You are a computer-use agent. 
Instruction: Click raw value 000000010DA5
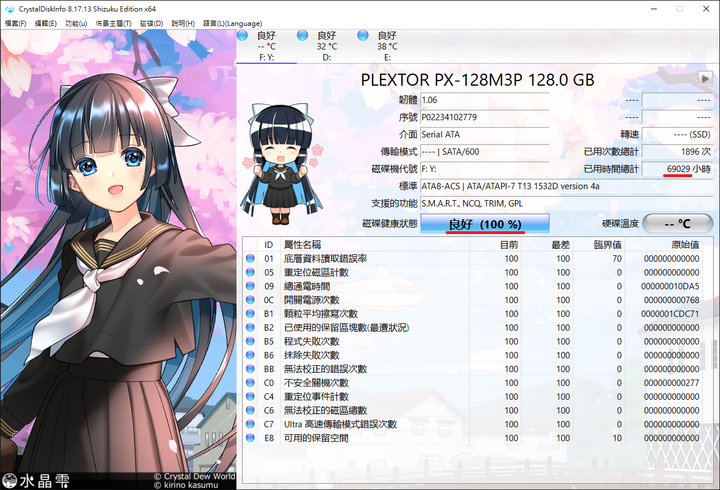tap(670, 286)
